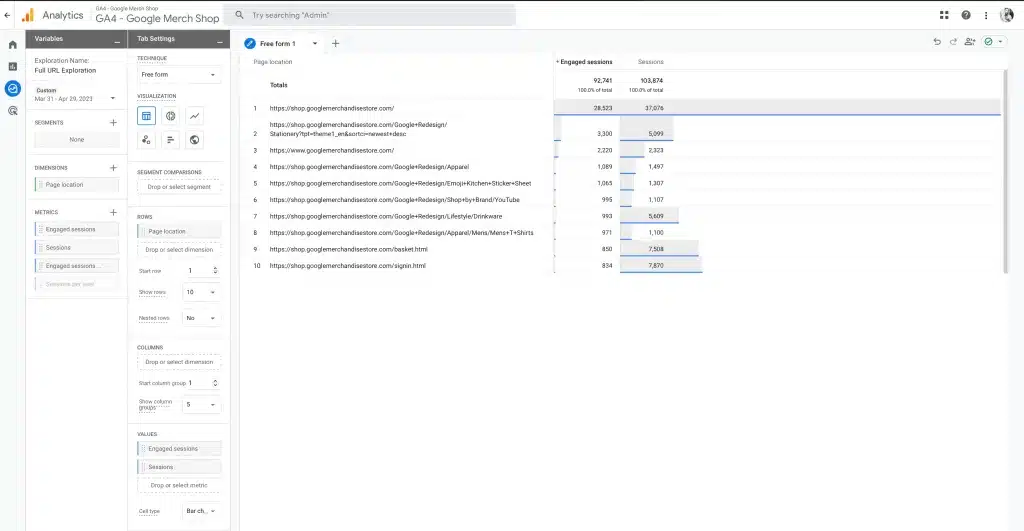Select the Free form 1 tab
Screen dimensions: 1024x531
277,44
